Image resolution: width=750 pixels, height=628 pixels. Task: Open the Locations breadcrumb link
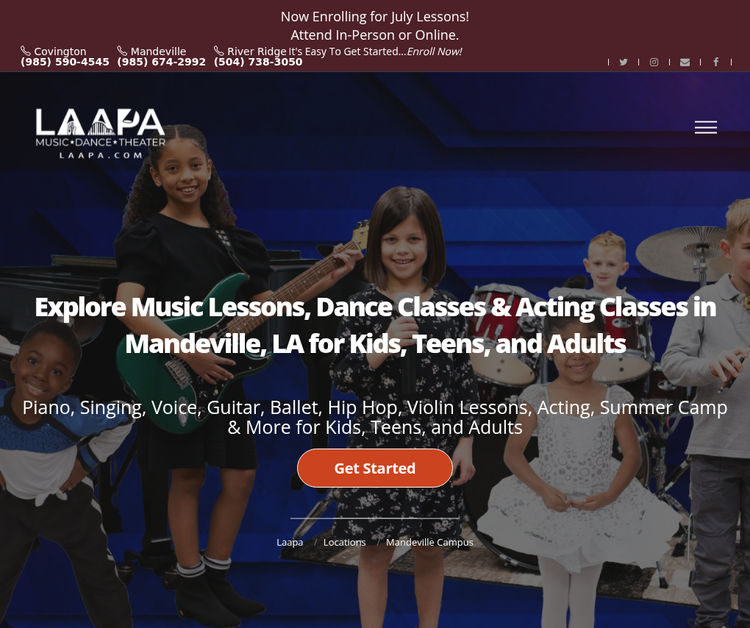(344, 542)
